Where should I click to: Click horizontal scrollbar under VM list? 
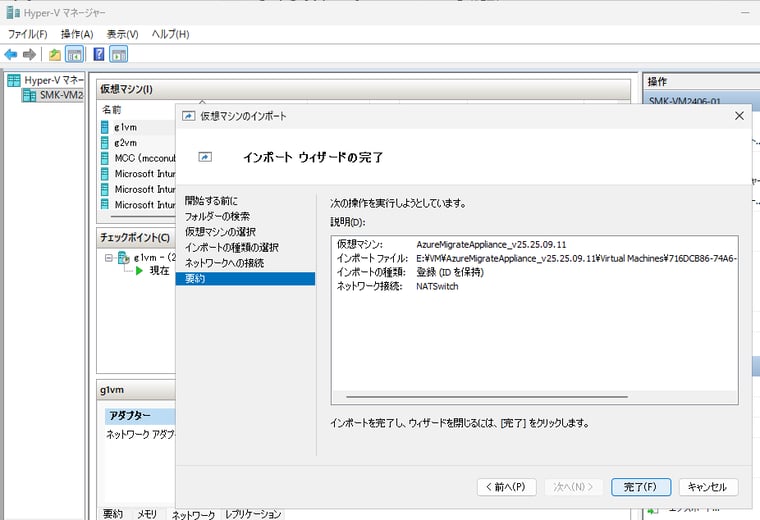[143, 216]
